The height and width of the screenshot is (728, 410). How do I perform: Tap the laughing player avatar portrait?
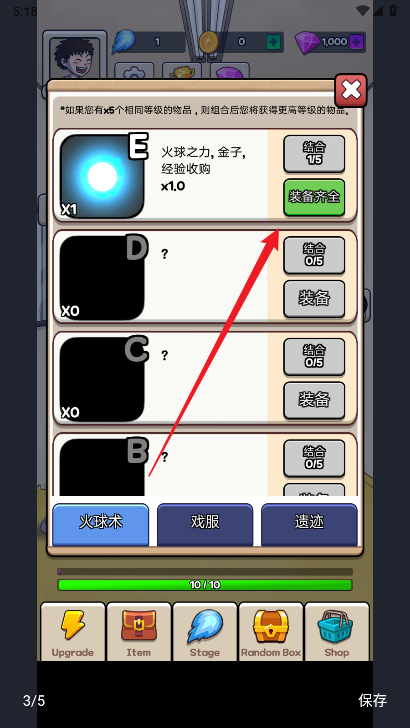pyautogui.click(x=74, y=58)
